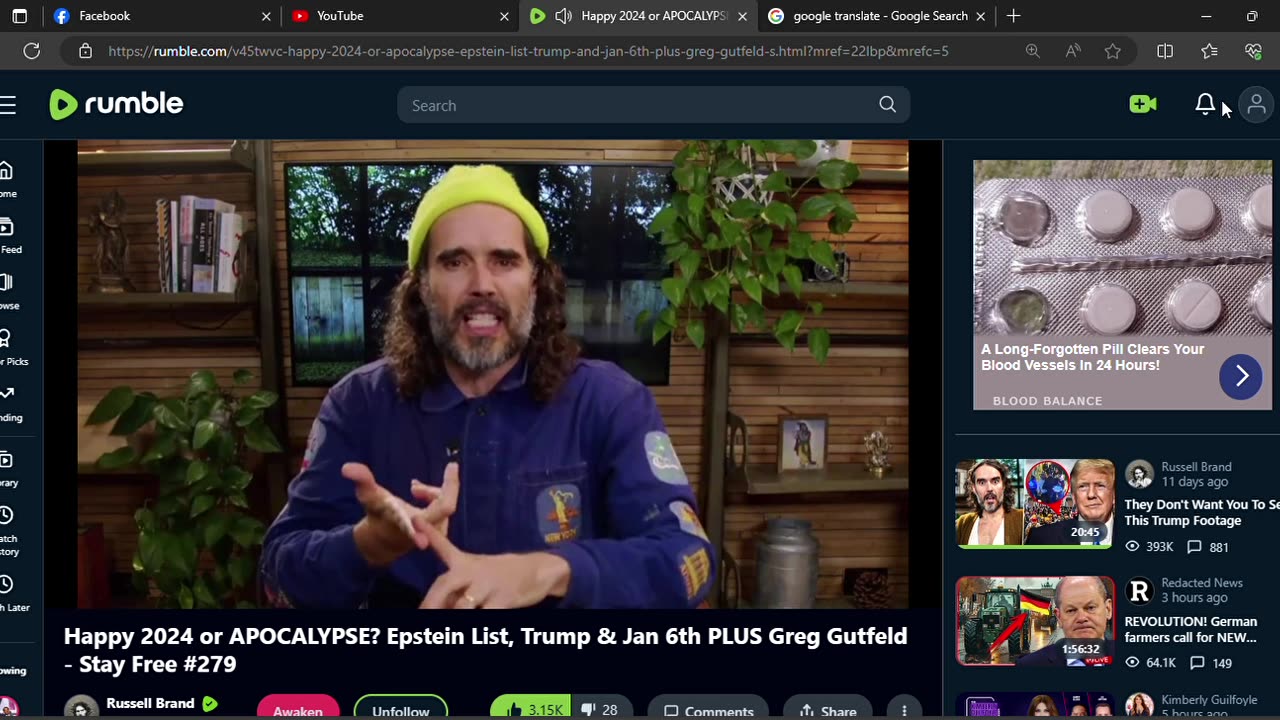Open the browser Favorites list icon
The height and width of the screenshot is (720, 1280).
[x=1209, y=51]
